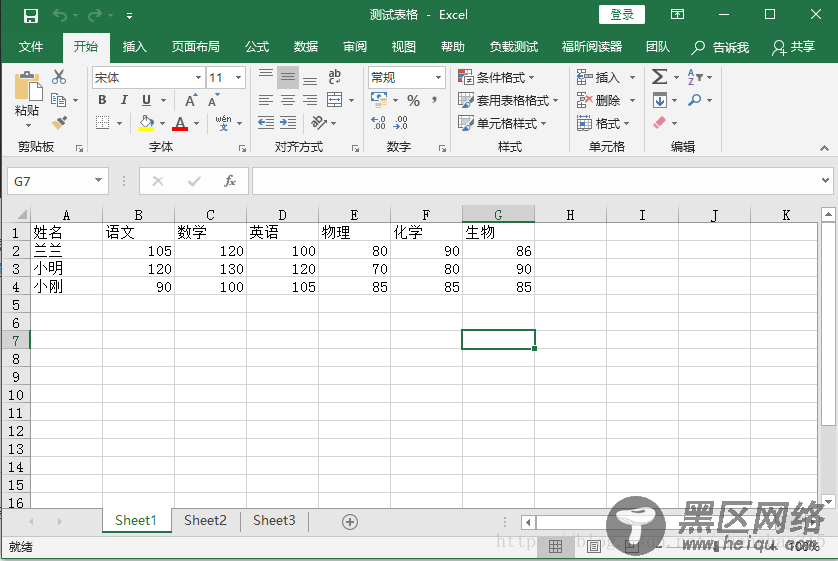
Task: Click decrease indent icon
Action: (x=266, y=123)
